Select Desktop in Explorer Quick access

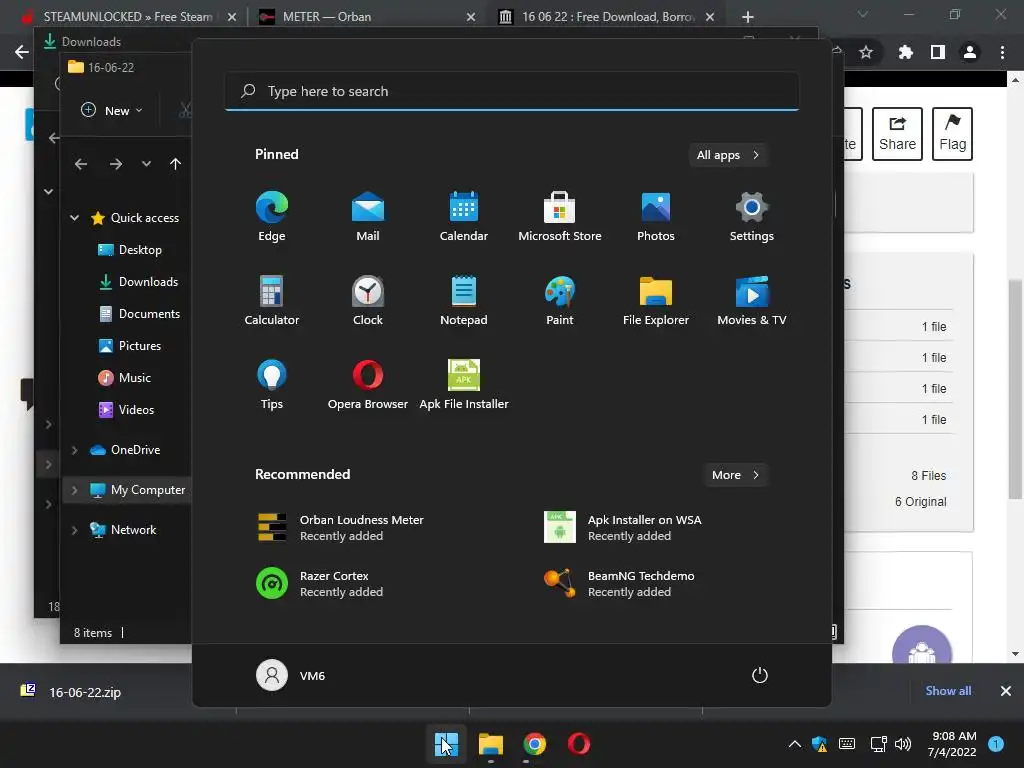click(x=129, y=249)
